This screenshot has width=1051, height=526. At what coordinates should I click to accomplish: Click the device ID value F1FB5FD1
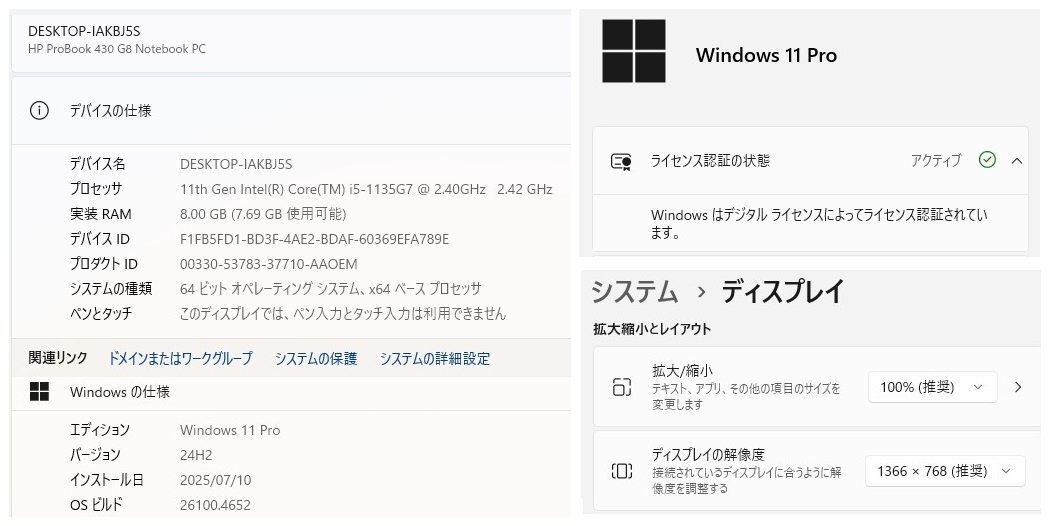314,239
